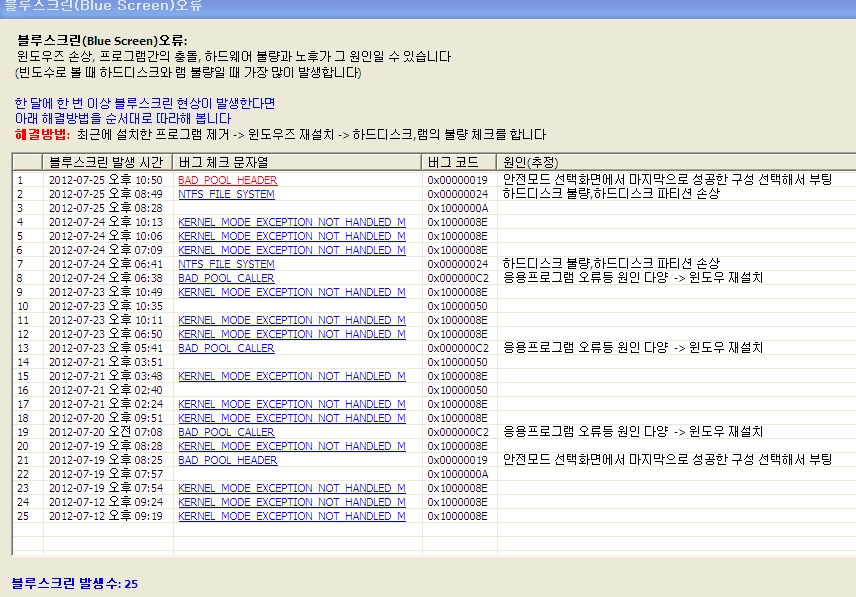Select bug code 0x000000C2 in row 8

click(x=457, y=278)
